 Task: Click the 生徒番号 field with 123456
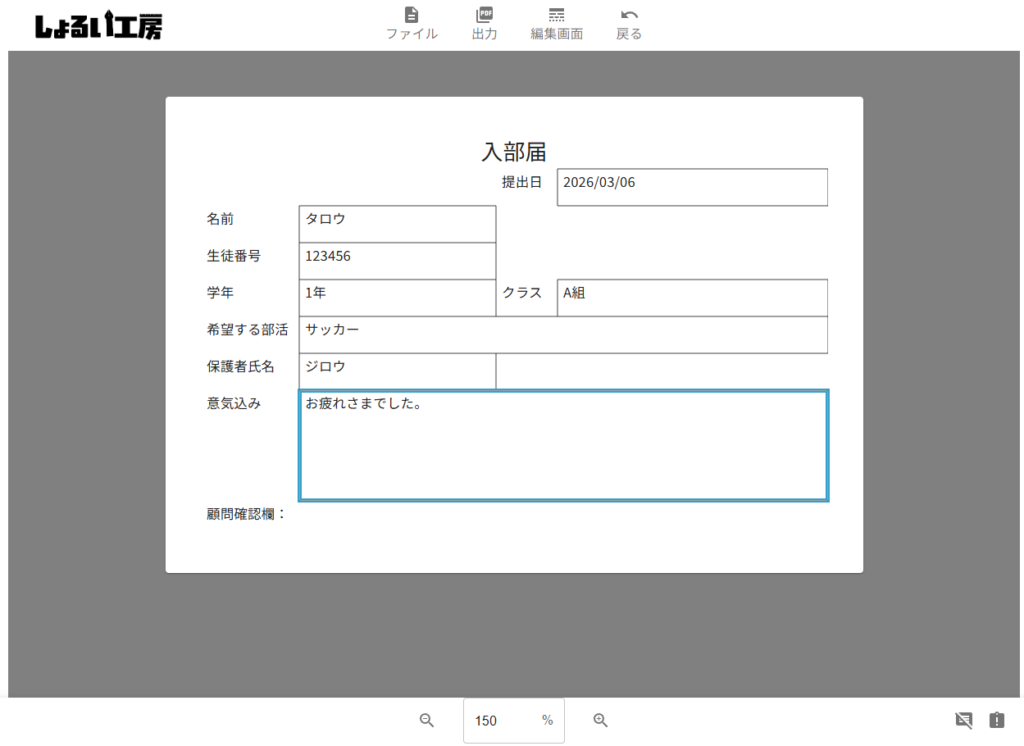397,261
